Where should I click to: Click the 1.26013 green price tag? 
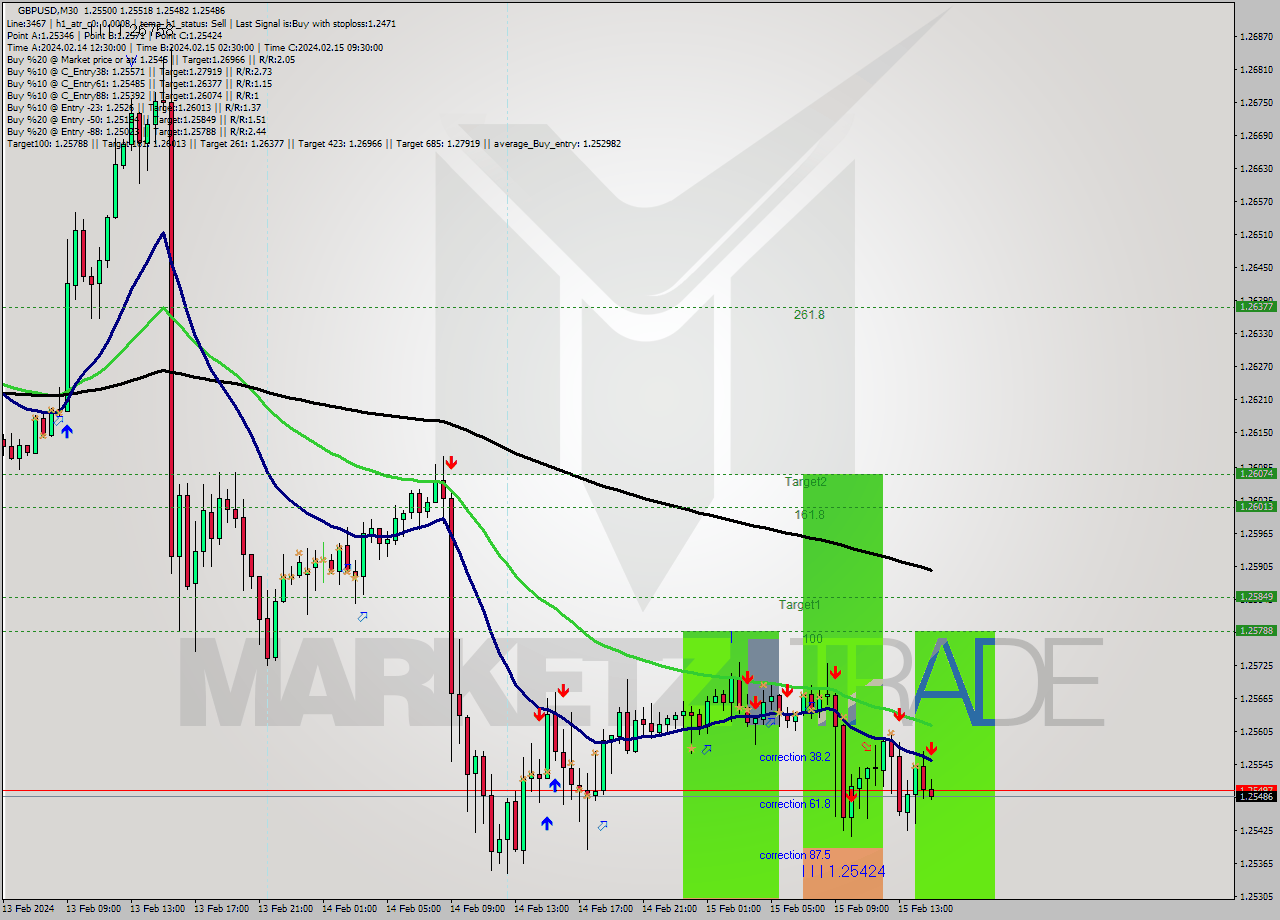[1256, 507]
